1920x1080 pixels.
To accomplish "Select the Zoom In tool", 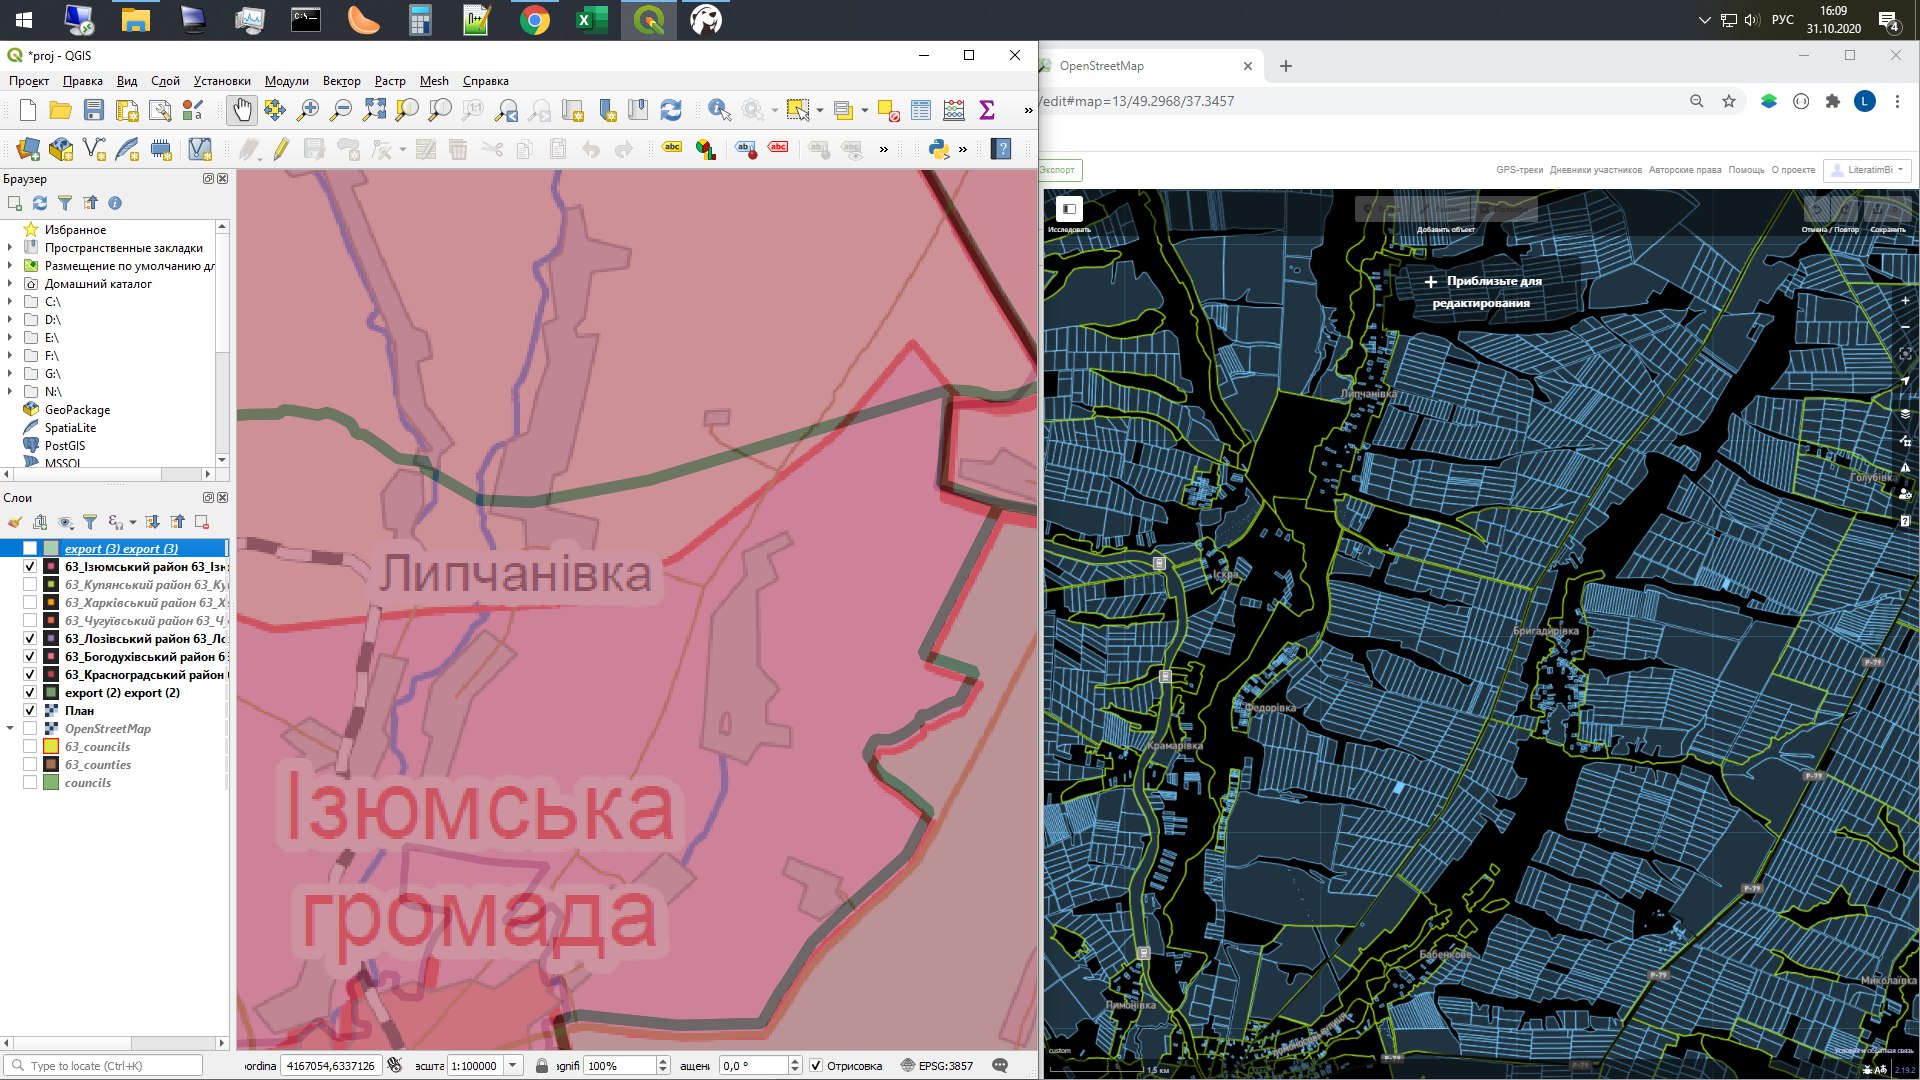I will point(308,110).
